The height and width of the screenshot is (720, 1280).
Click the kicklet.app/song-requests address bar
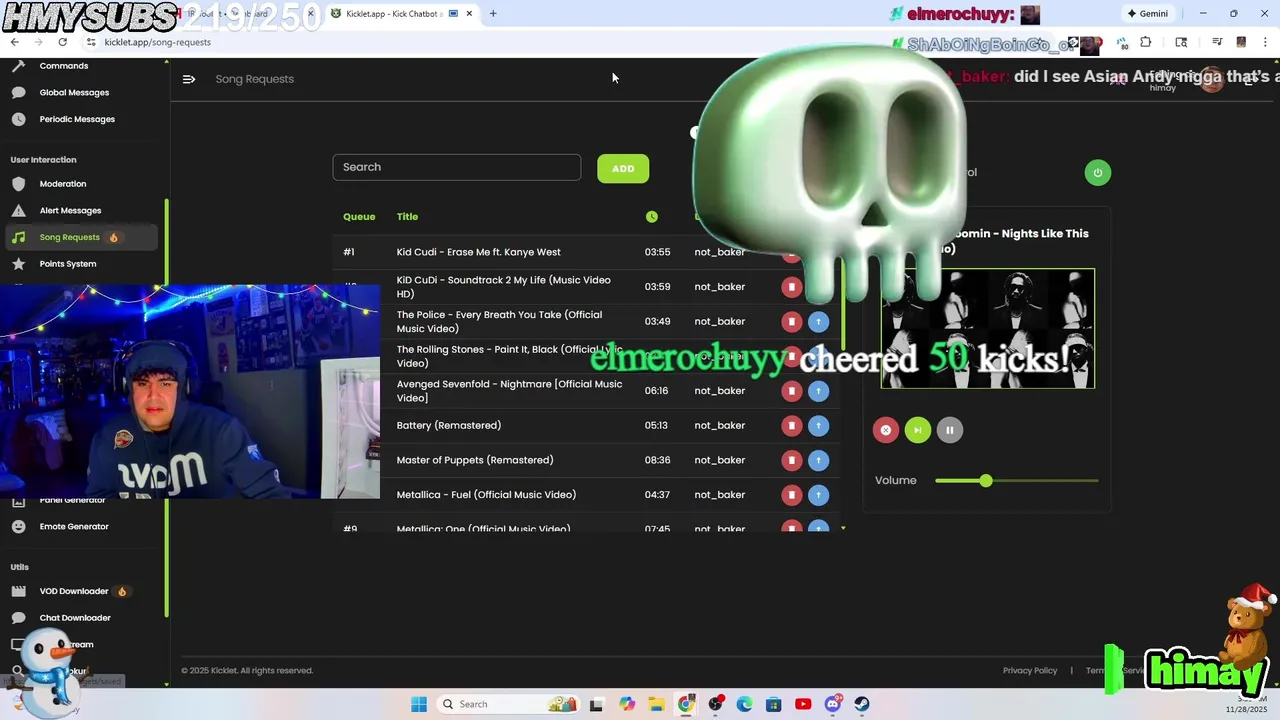click(157, 42)
